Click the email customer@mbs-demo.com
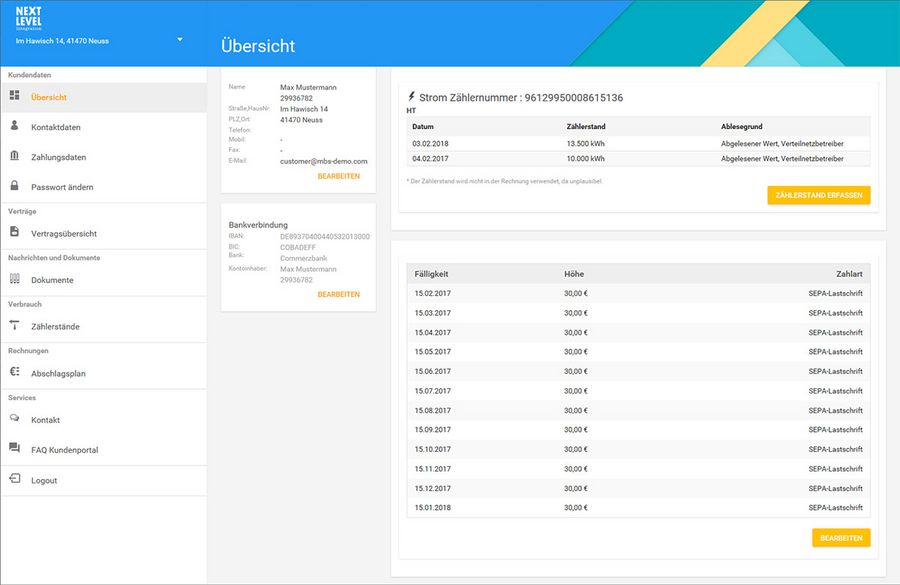 [x=324, y=161]
